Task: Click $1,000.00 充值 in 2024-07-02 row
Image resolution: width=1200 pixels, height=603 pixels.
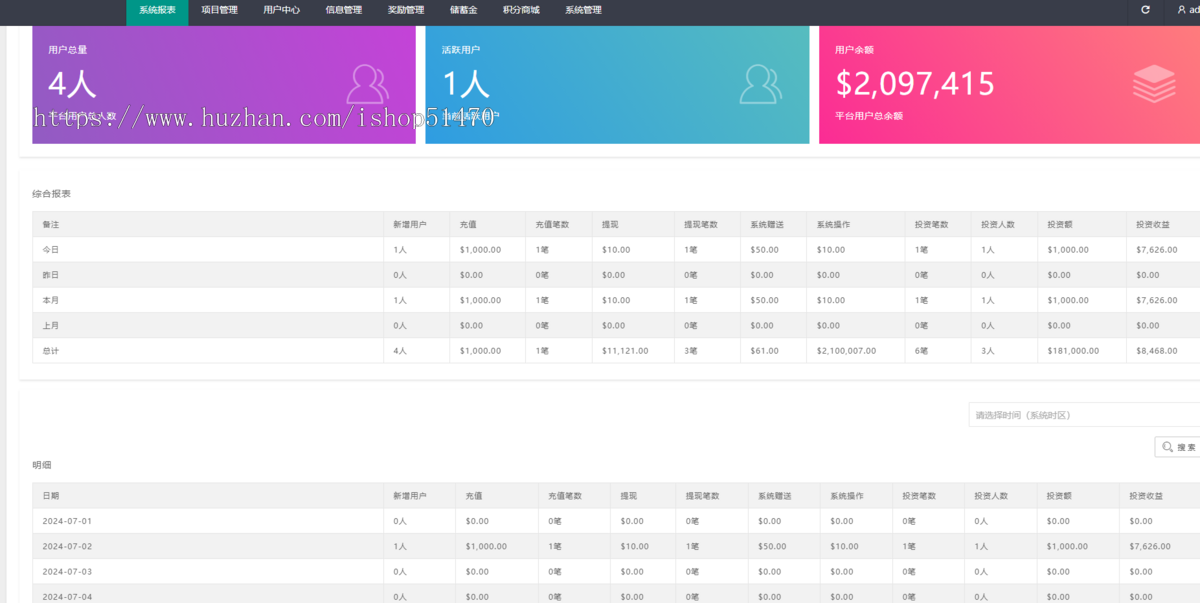Action: tap(486, 546)
